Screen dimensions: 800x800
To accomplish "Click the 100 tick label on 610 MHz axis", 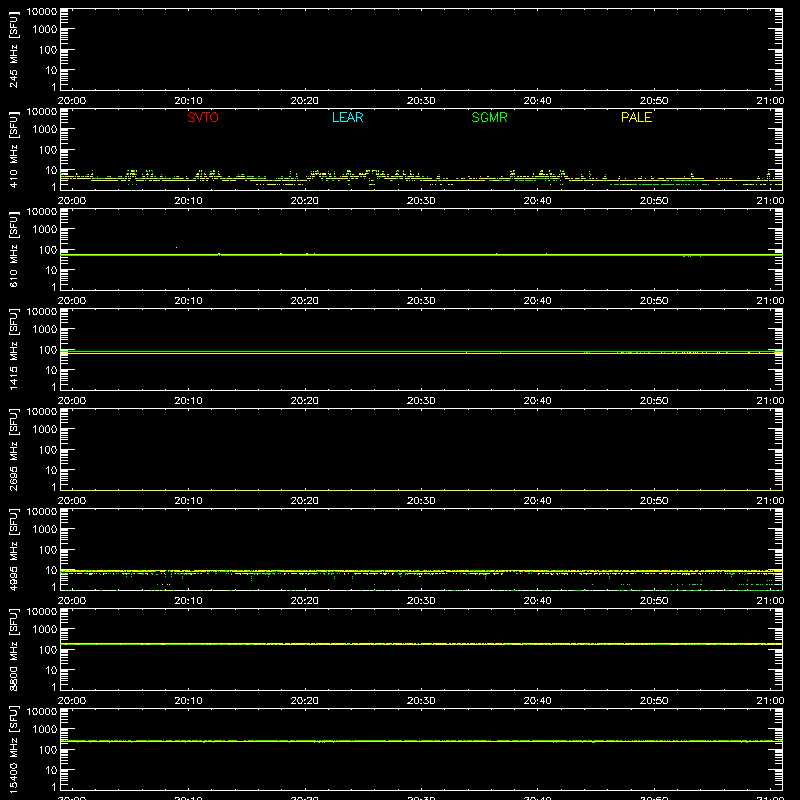I will (x=48, y=250).
